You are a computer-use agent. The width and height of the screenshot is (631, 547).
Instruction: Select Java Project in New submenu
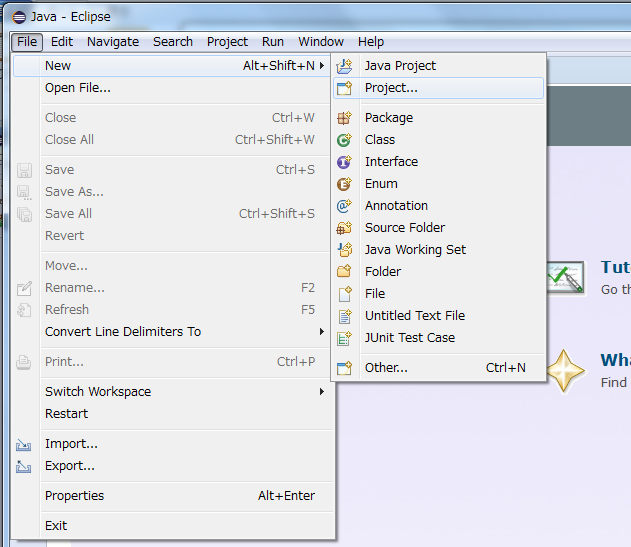438,66
